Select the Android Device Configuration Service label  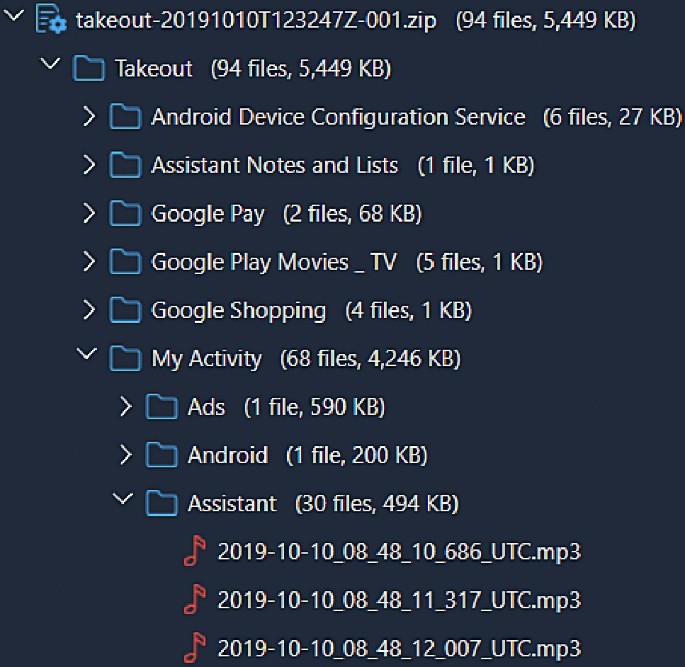coord(338,118)
